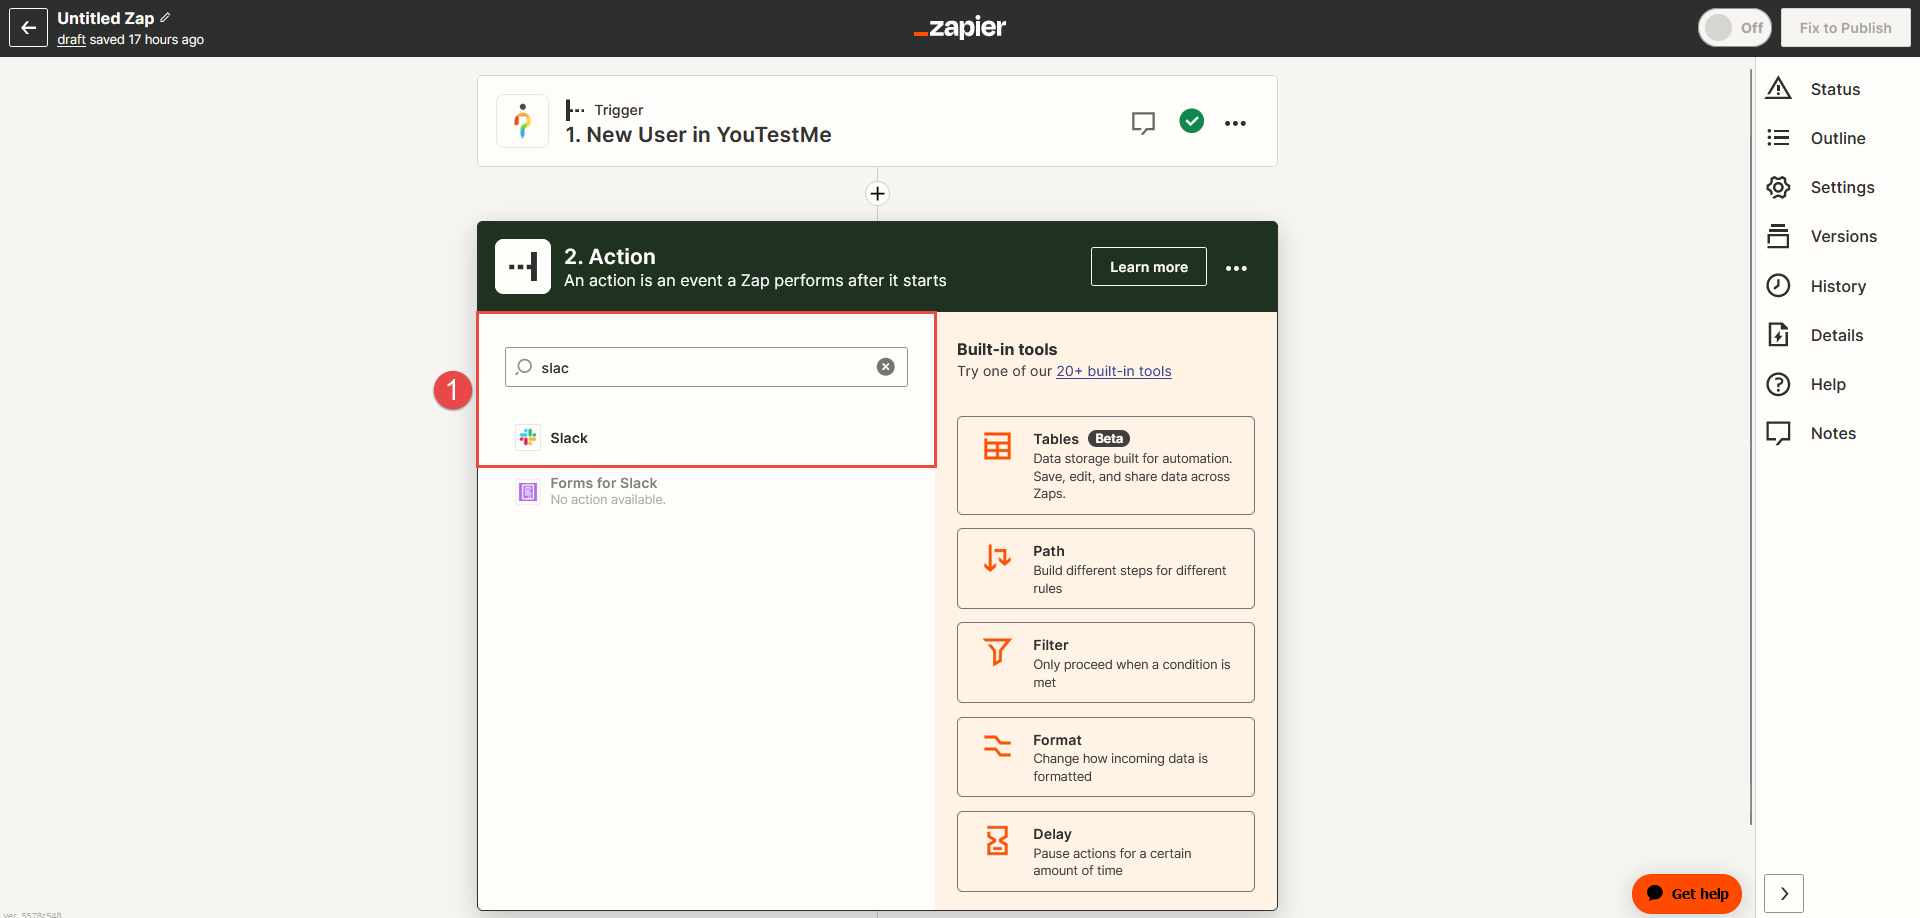This screenshot has height=918, width=1920.
Task: Click the app search field containing slac
Action: coord(706,367)
